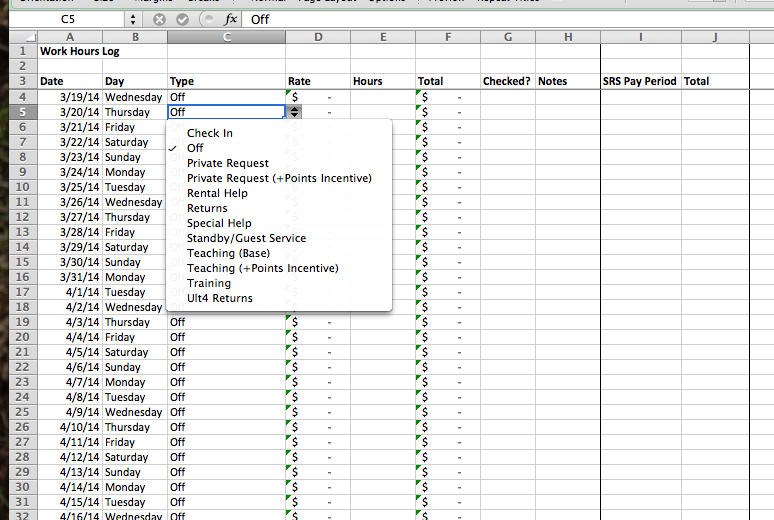This screenshot has width=774, height=520.
Task: Choose Check In from the type list
Action: point(210,133)
